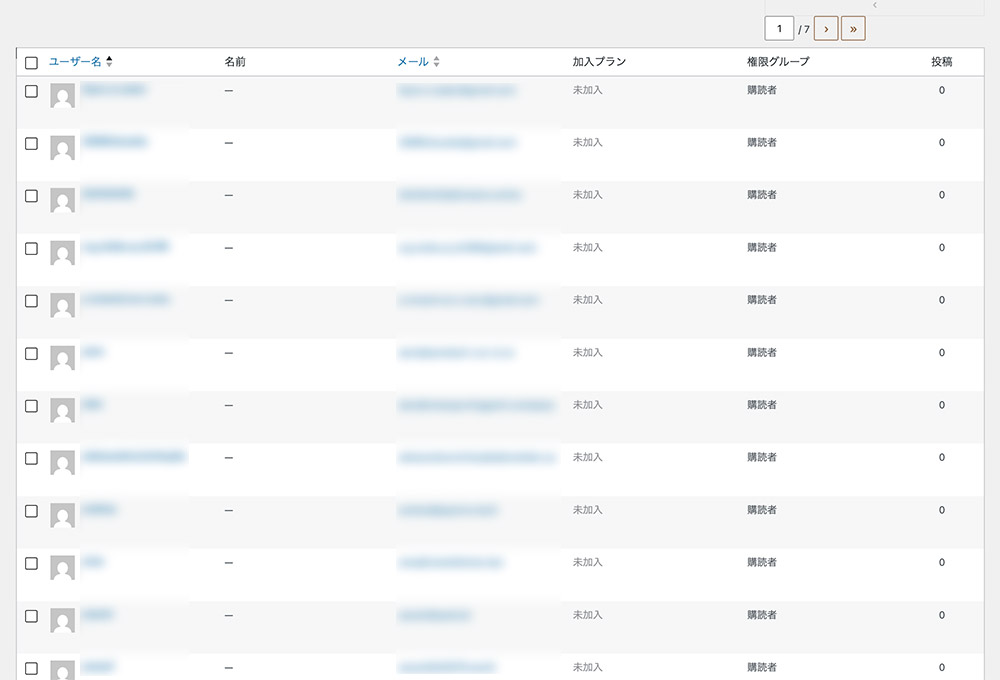Click the /7 total pages label
1000x680 pixels.
click(x=804, y=29)
